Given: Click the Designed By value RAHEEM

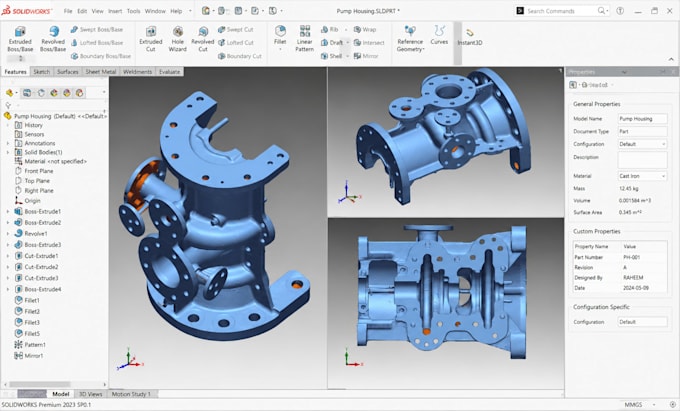Looking at the screenshot, I should coord(633,277).
